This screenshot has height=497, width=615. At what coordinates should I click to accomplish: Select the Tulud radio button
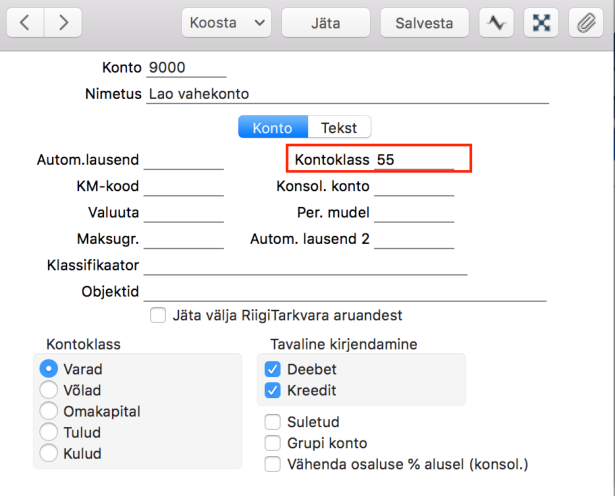click(x=49, y=432)
